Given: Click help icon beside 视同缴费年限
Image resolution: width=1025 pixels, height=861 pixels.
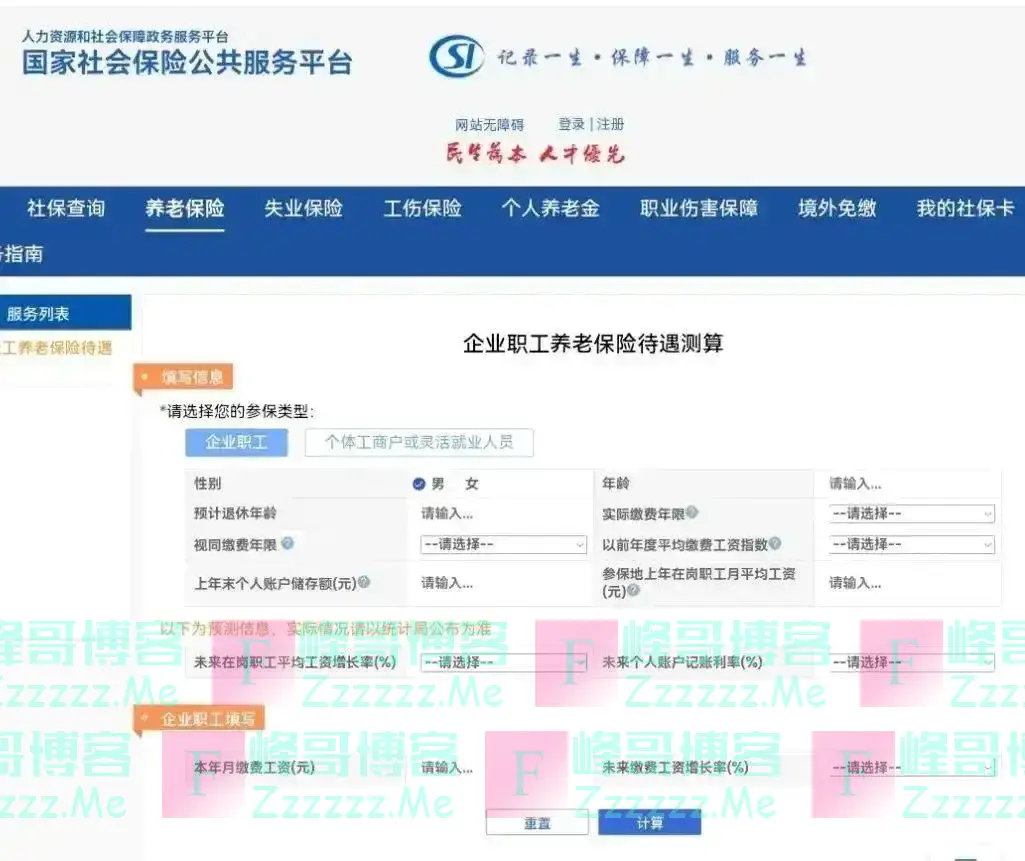Looking at the screenshot, I should click(287, 543).
